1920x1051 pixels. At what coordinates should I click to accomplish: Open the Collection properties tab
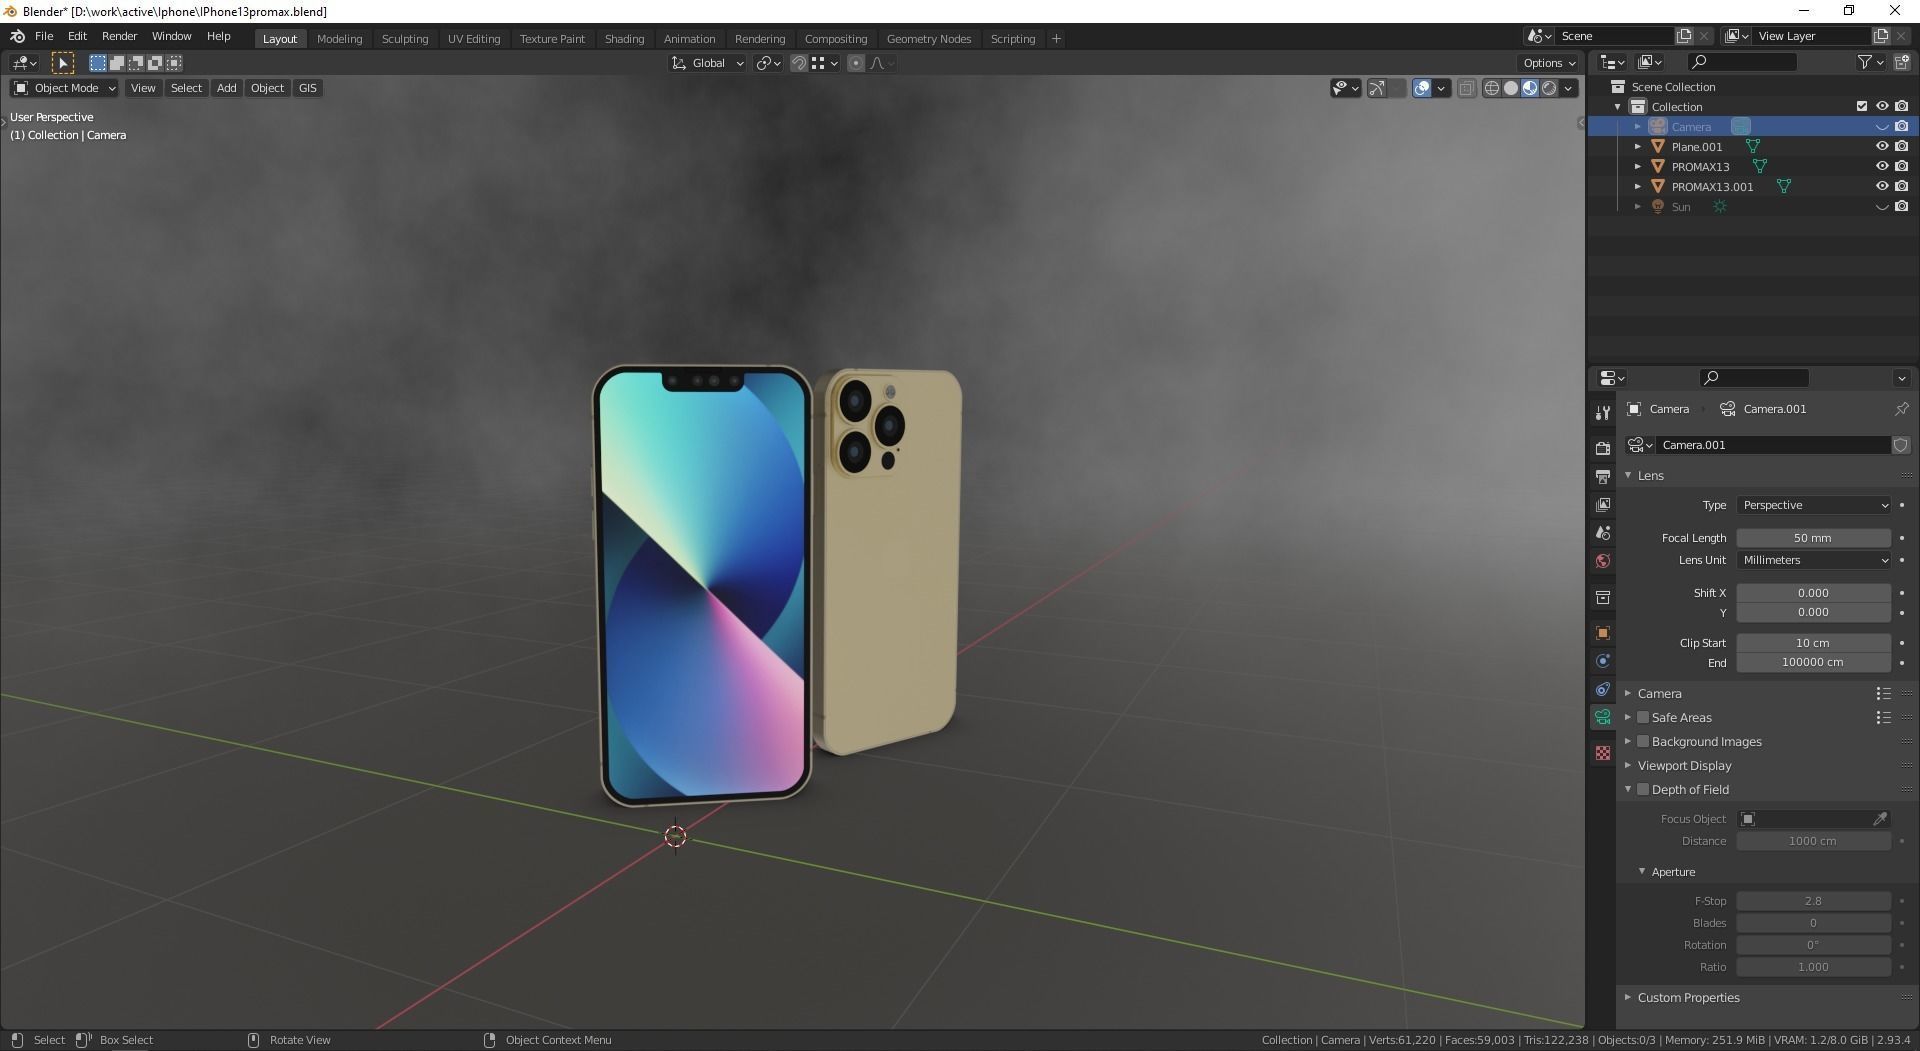(x=1603, y=597)
